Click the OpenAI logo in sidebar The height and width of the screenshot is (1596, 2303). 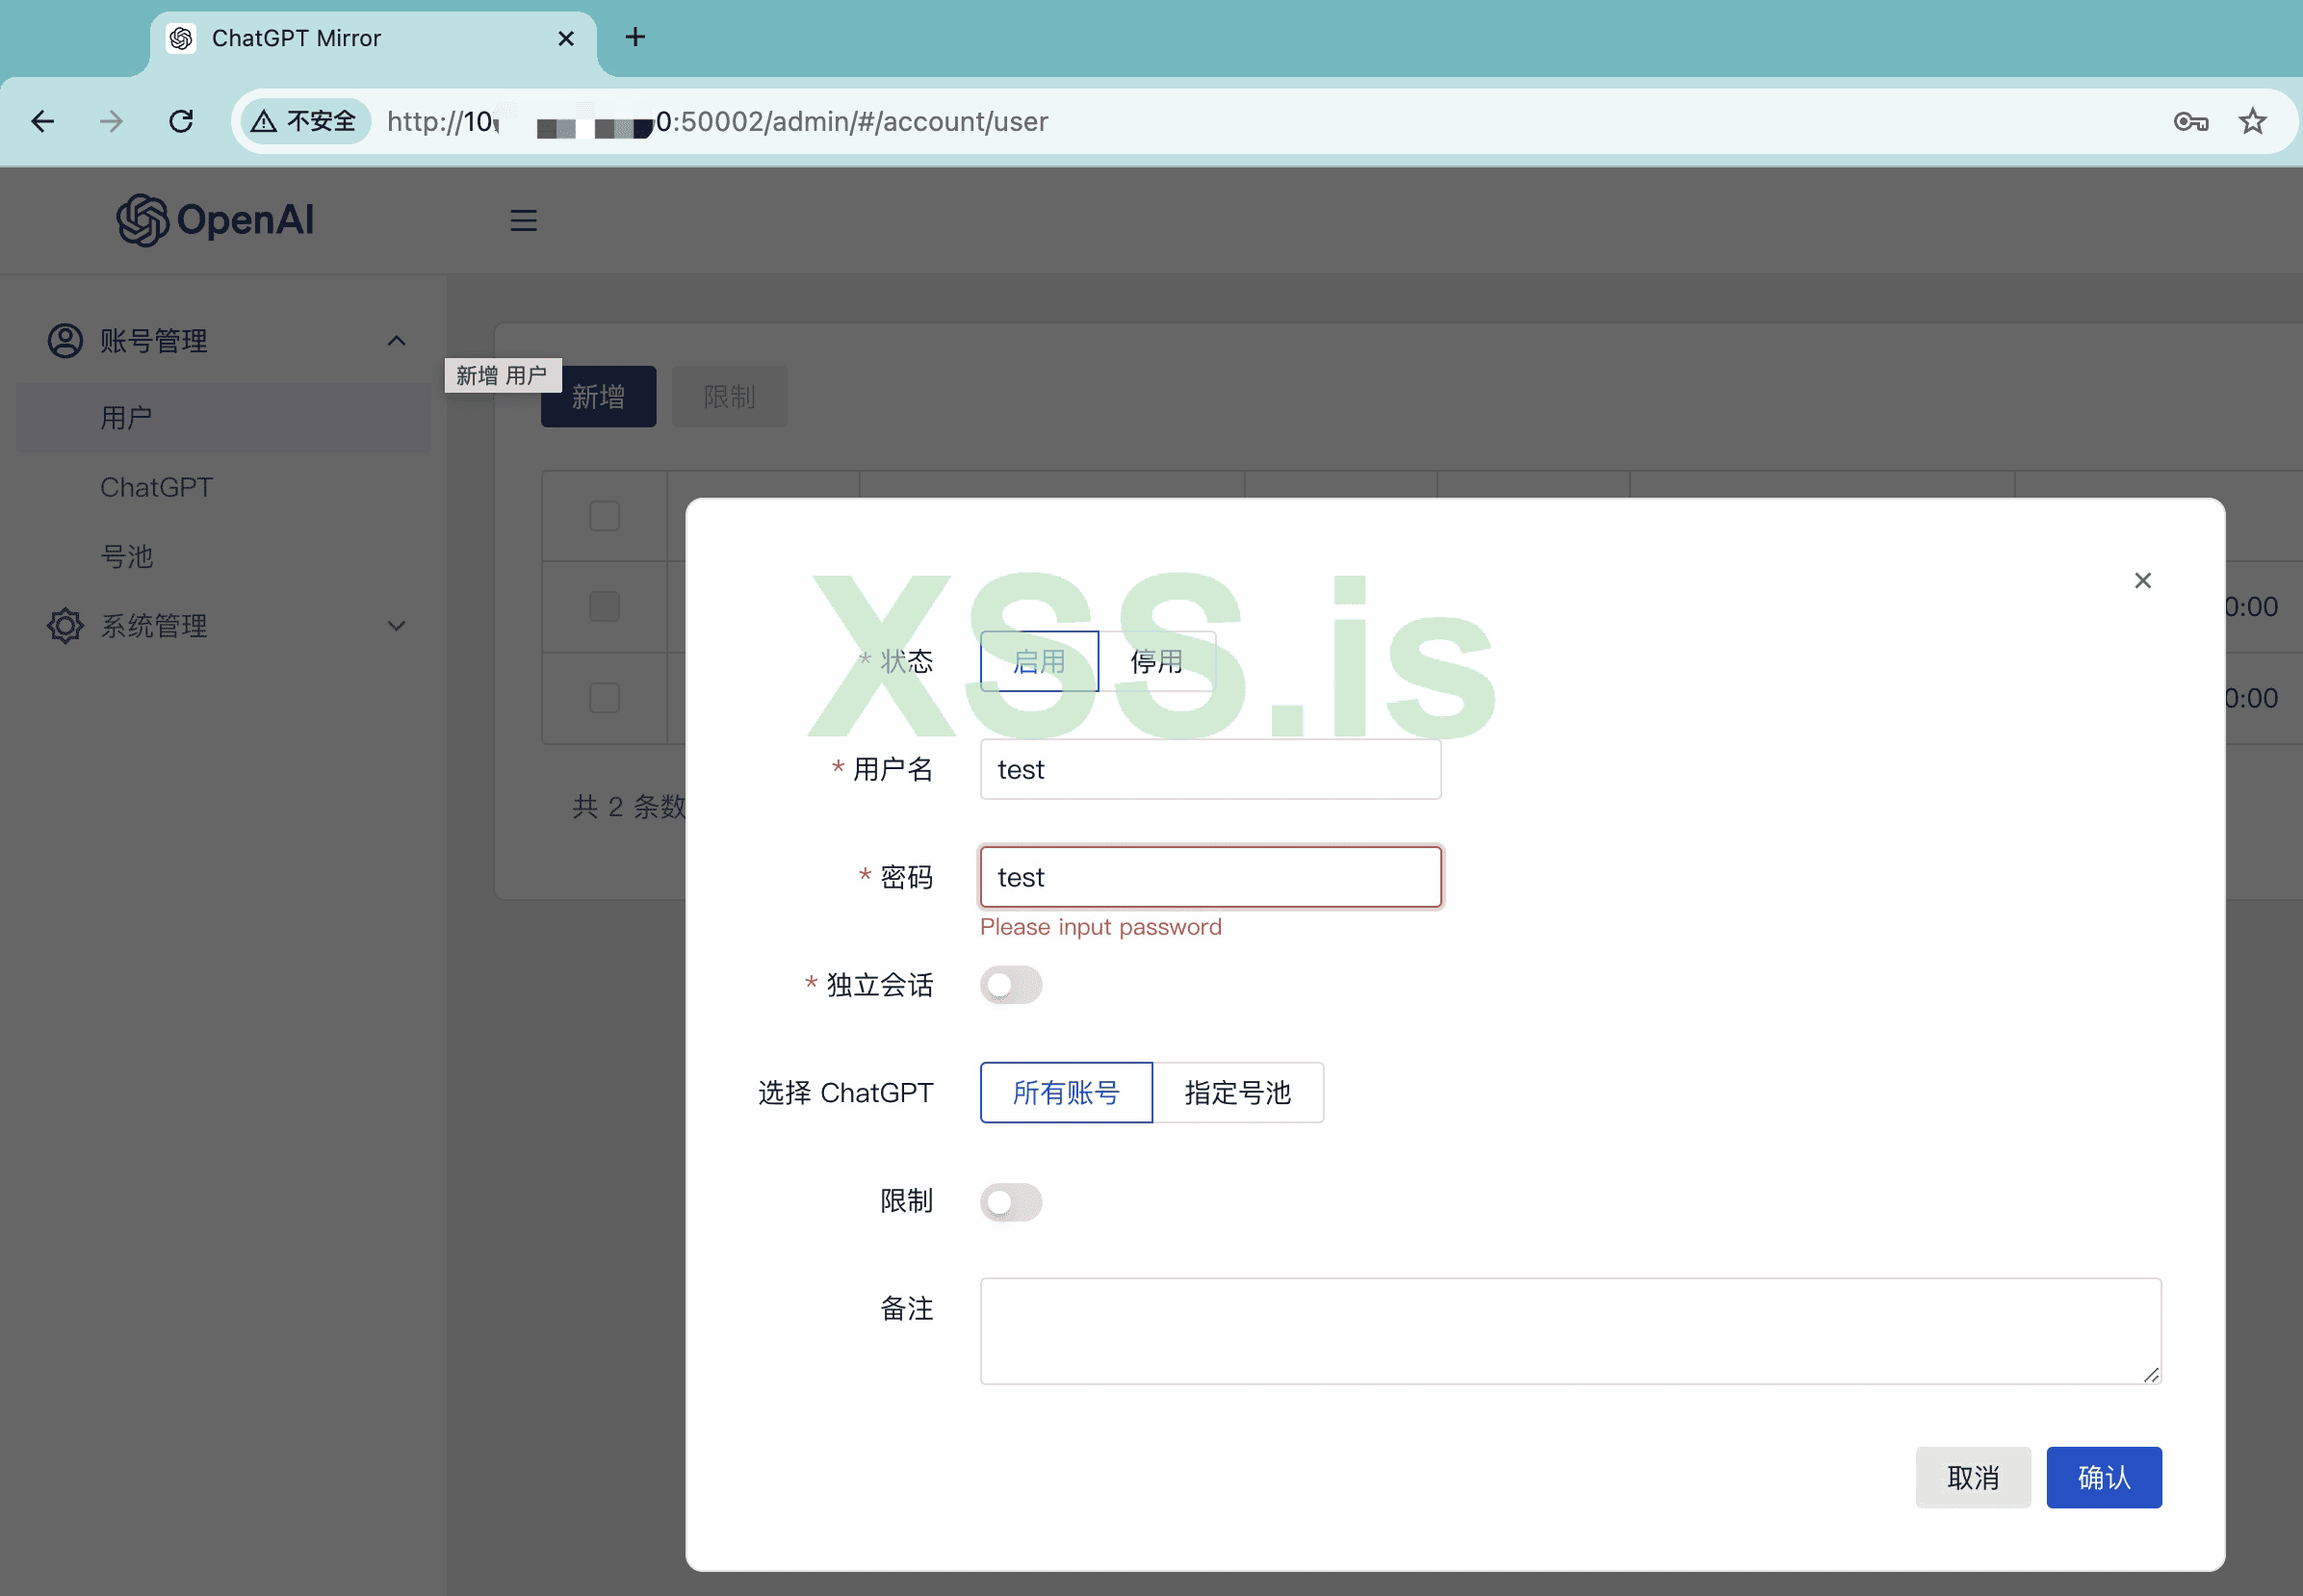(215, 220)
